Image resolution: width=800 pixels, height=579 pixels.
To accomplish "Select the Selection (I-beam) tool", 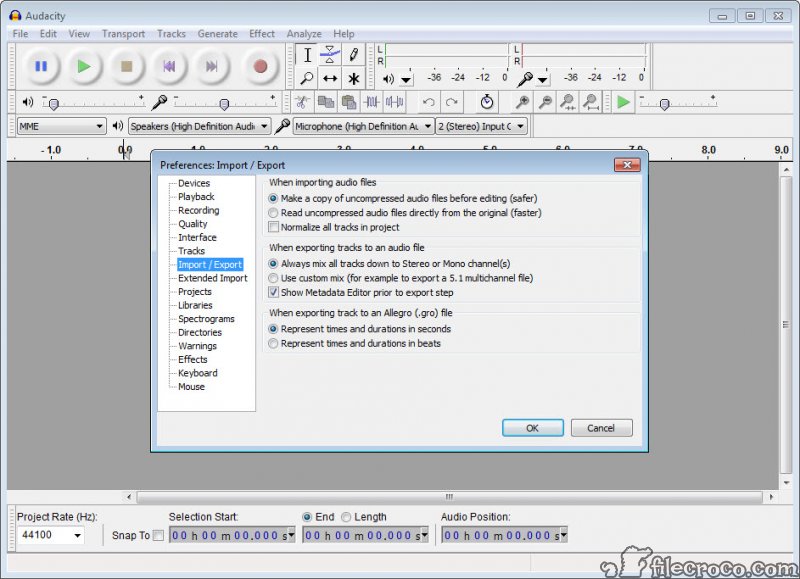I will pos(307,55).
